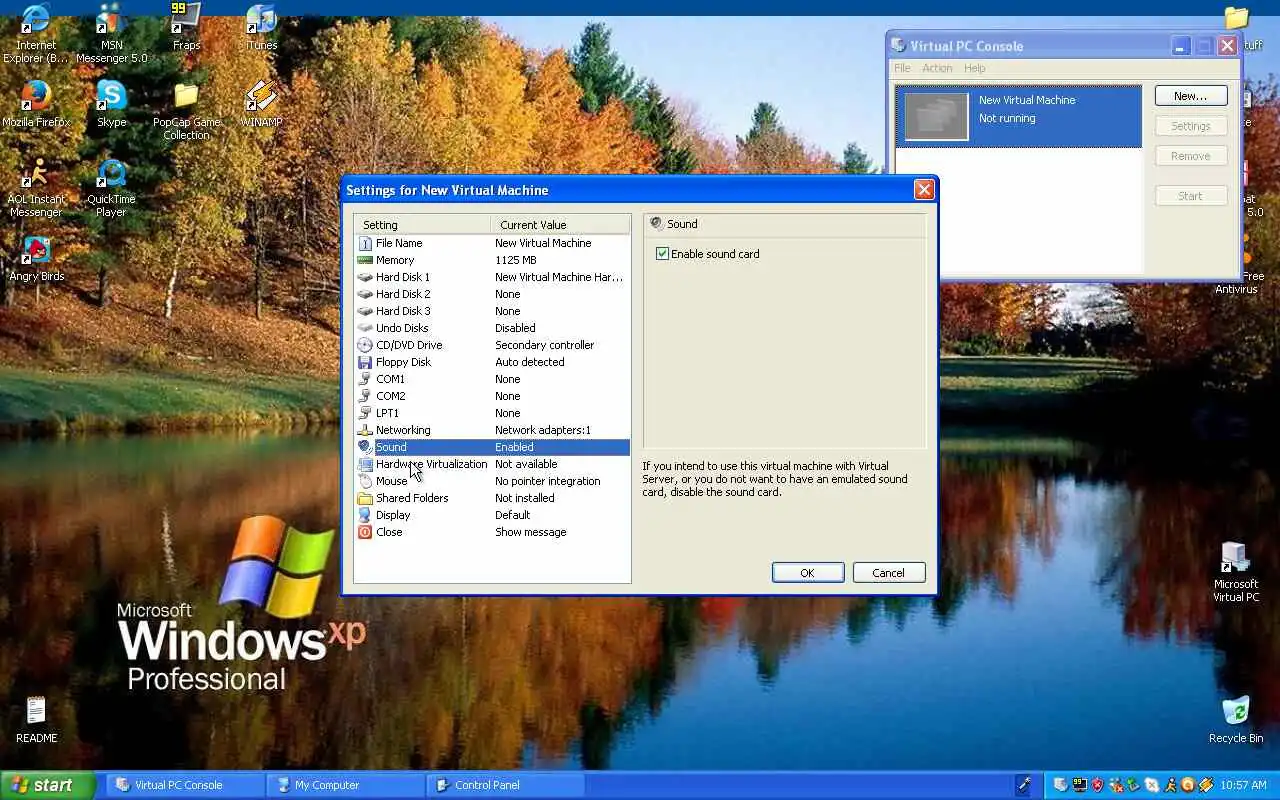Minimize the Virtual PC Console window
Image resolution: width=1280 pixels, height=800 pixels.
pos(1181,45)
